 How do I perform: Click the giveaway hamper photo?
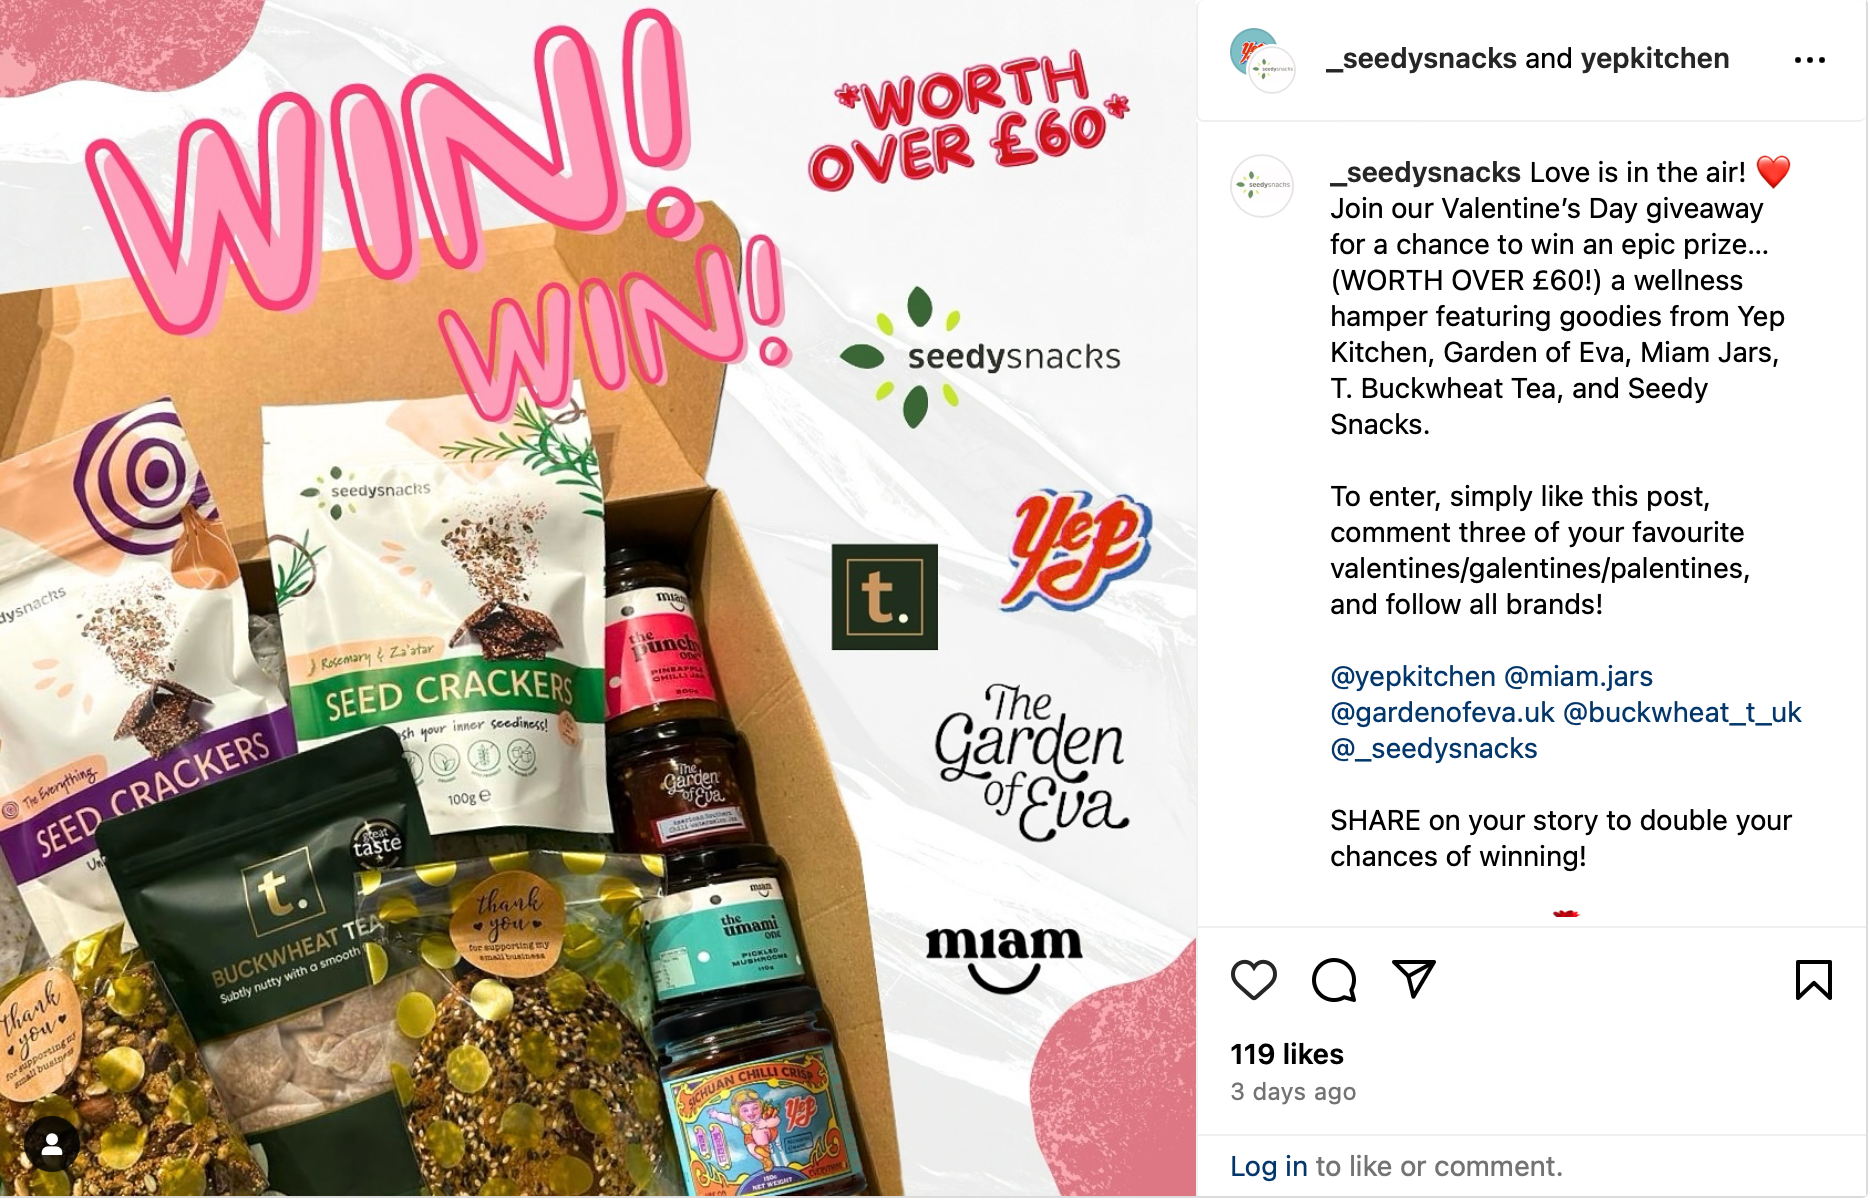(598, 598)
